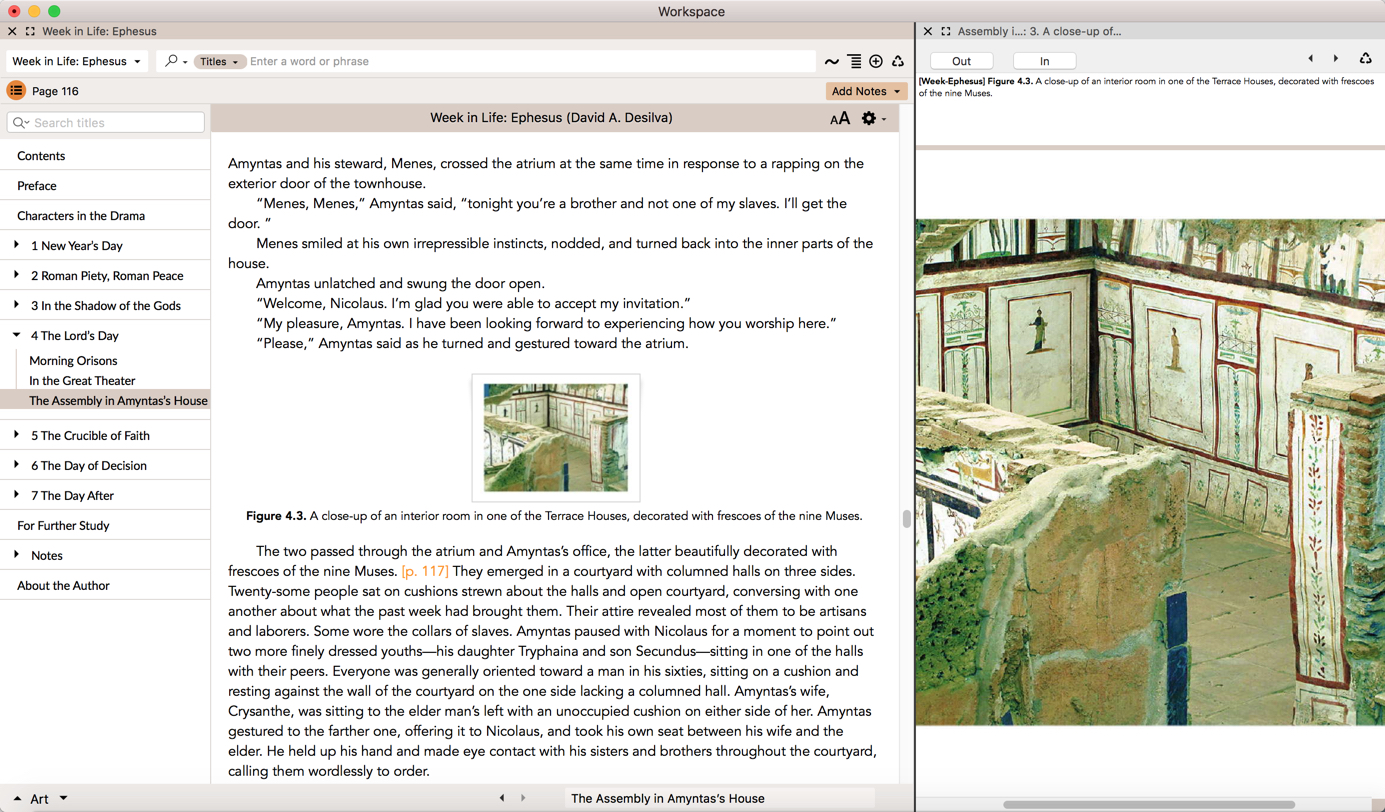This screenshot has width=1385, height=812.
Task: Expand 7 The Day After chapter
Action: [17, 495]
